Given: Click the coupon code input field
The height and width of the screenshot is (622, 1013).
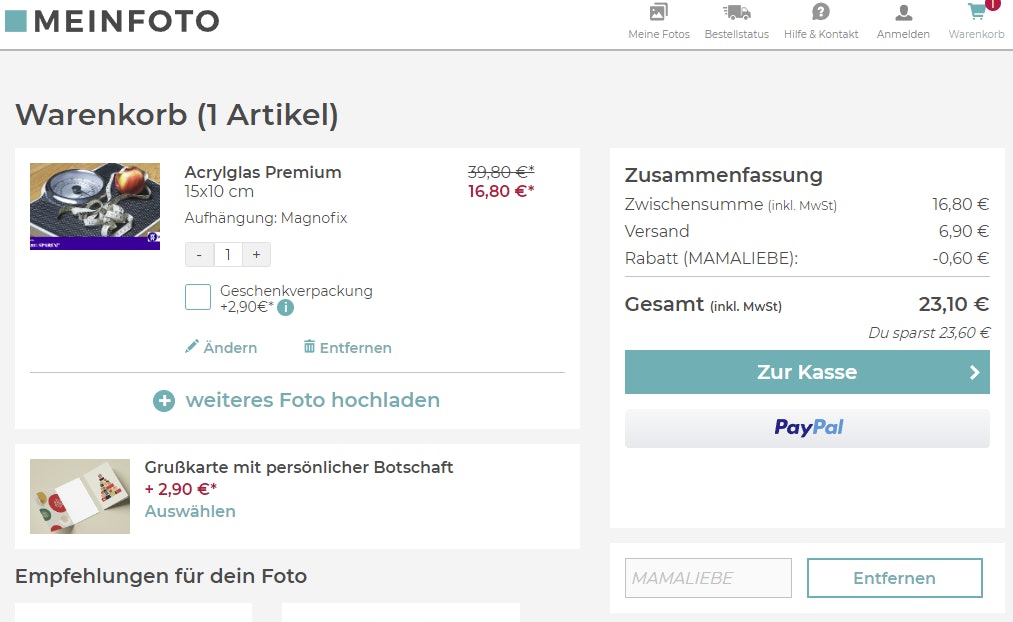Looking at the screenshot, I should [707, 577].
